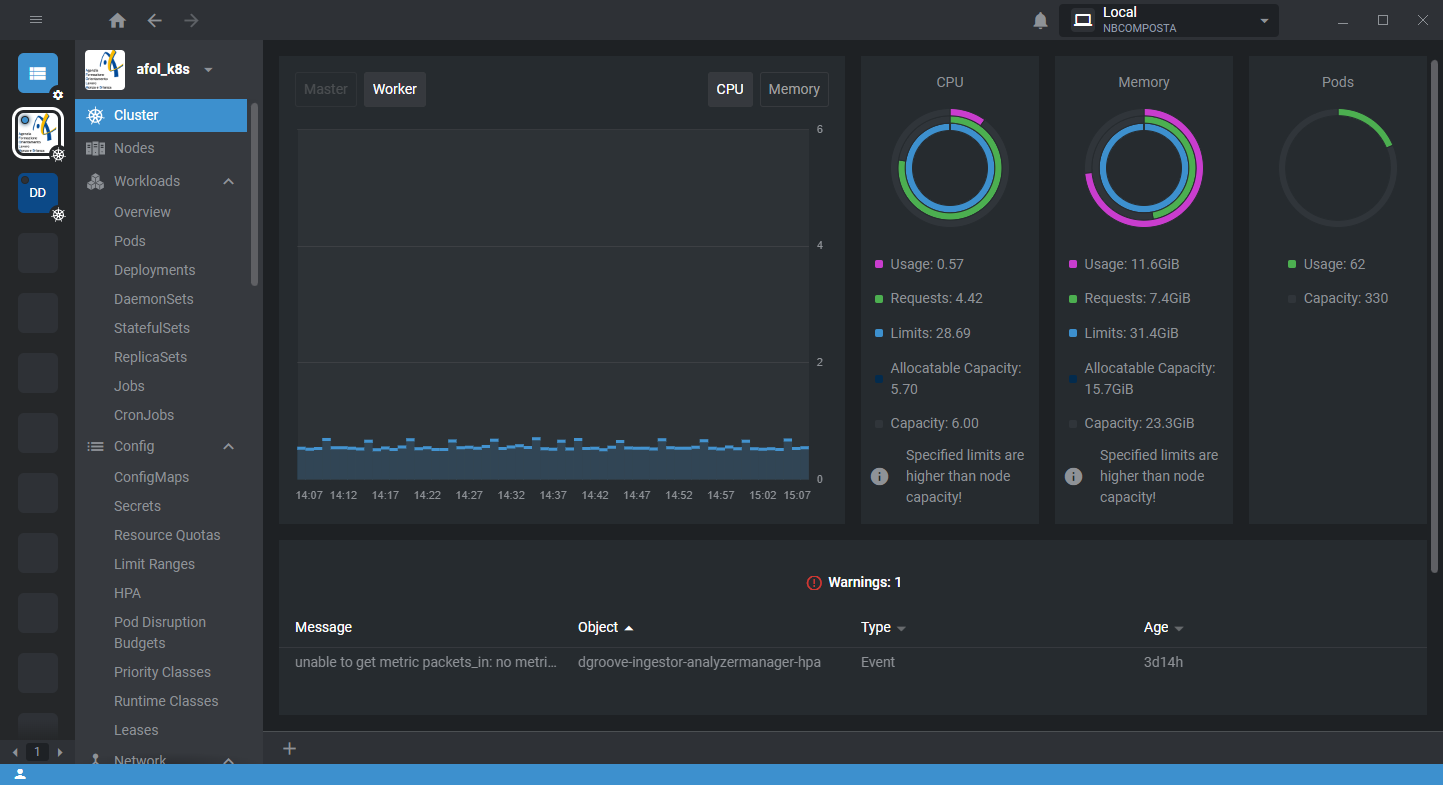Image resolution: width=1443 pixels, height=785 pixels.
Task: Go to the home icon
Action: pyautogui.click(x=118, y=20)
